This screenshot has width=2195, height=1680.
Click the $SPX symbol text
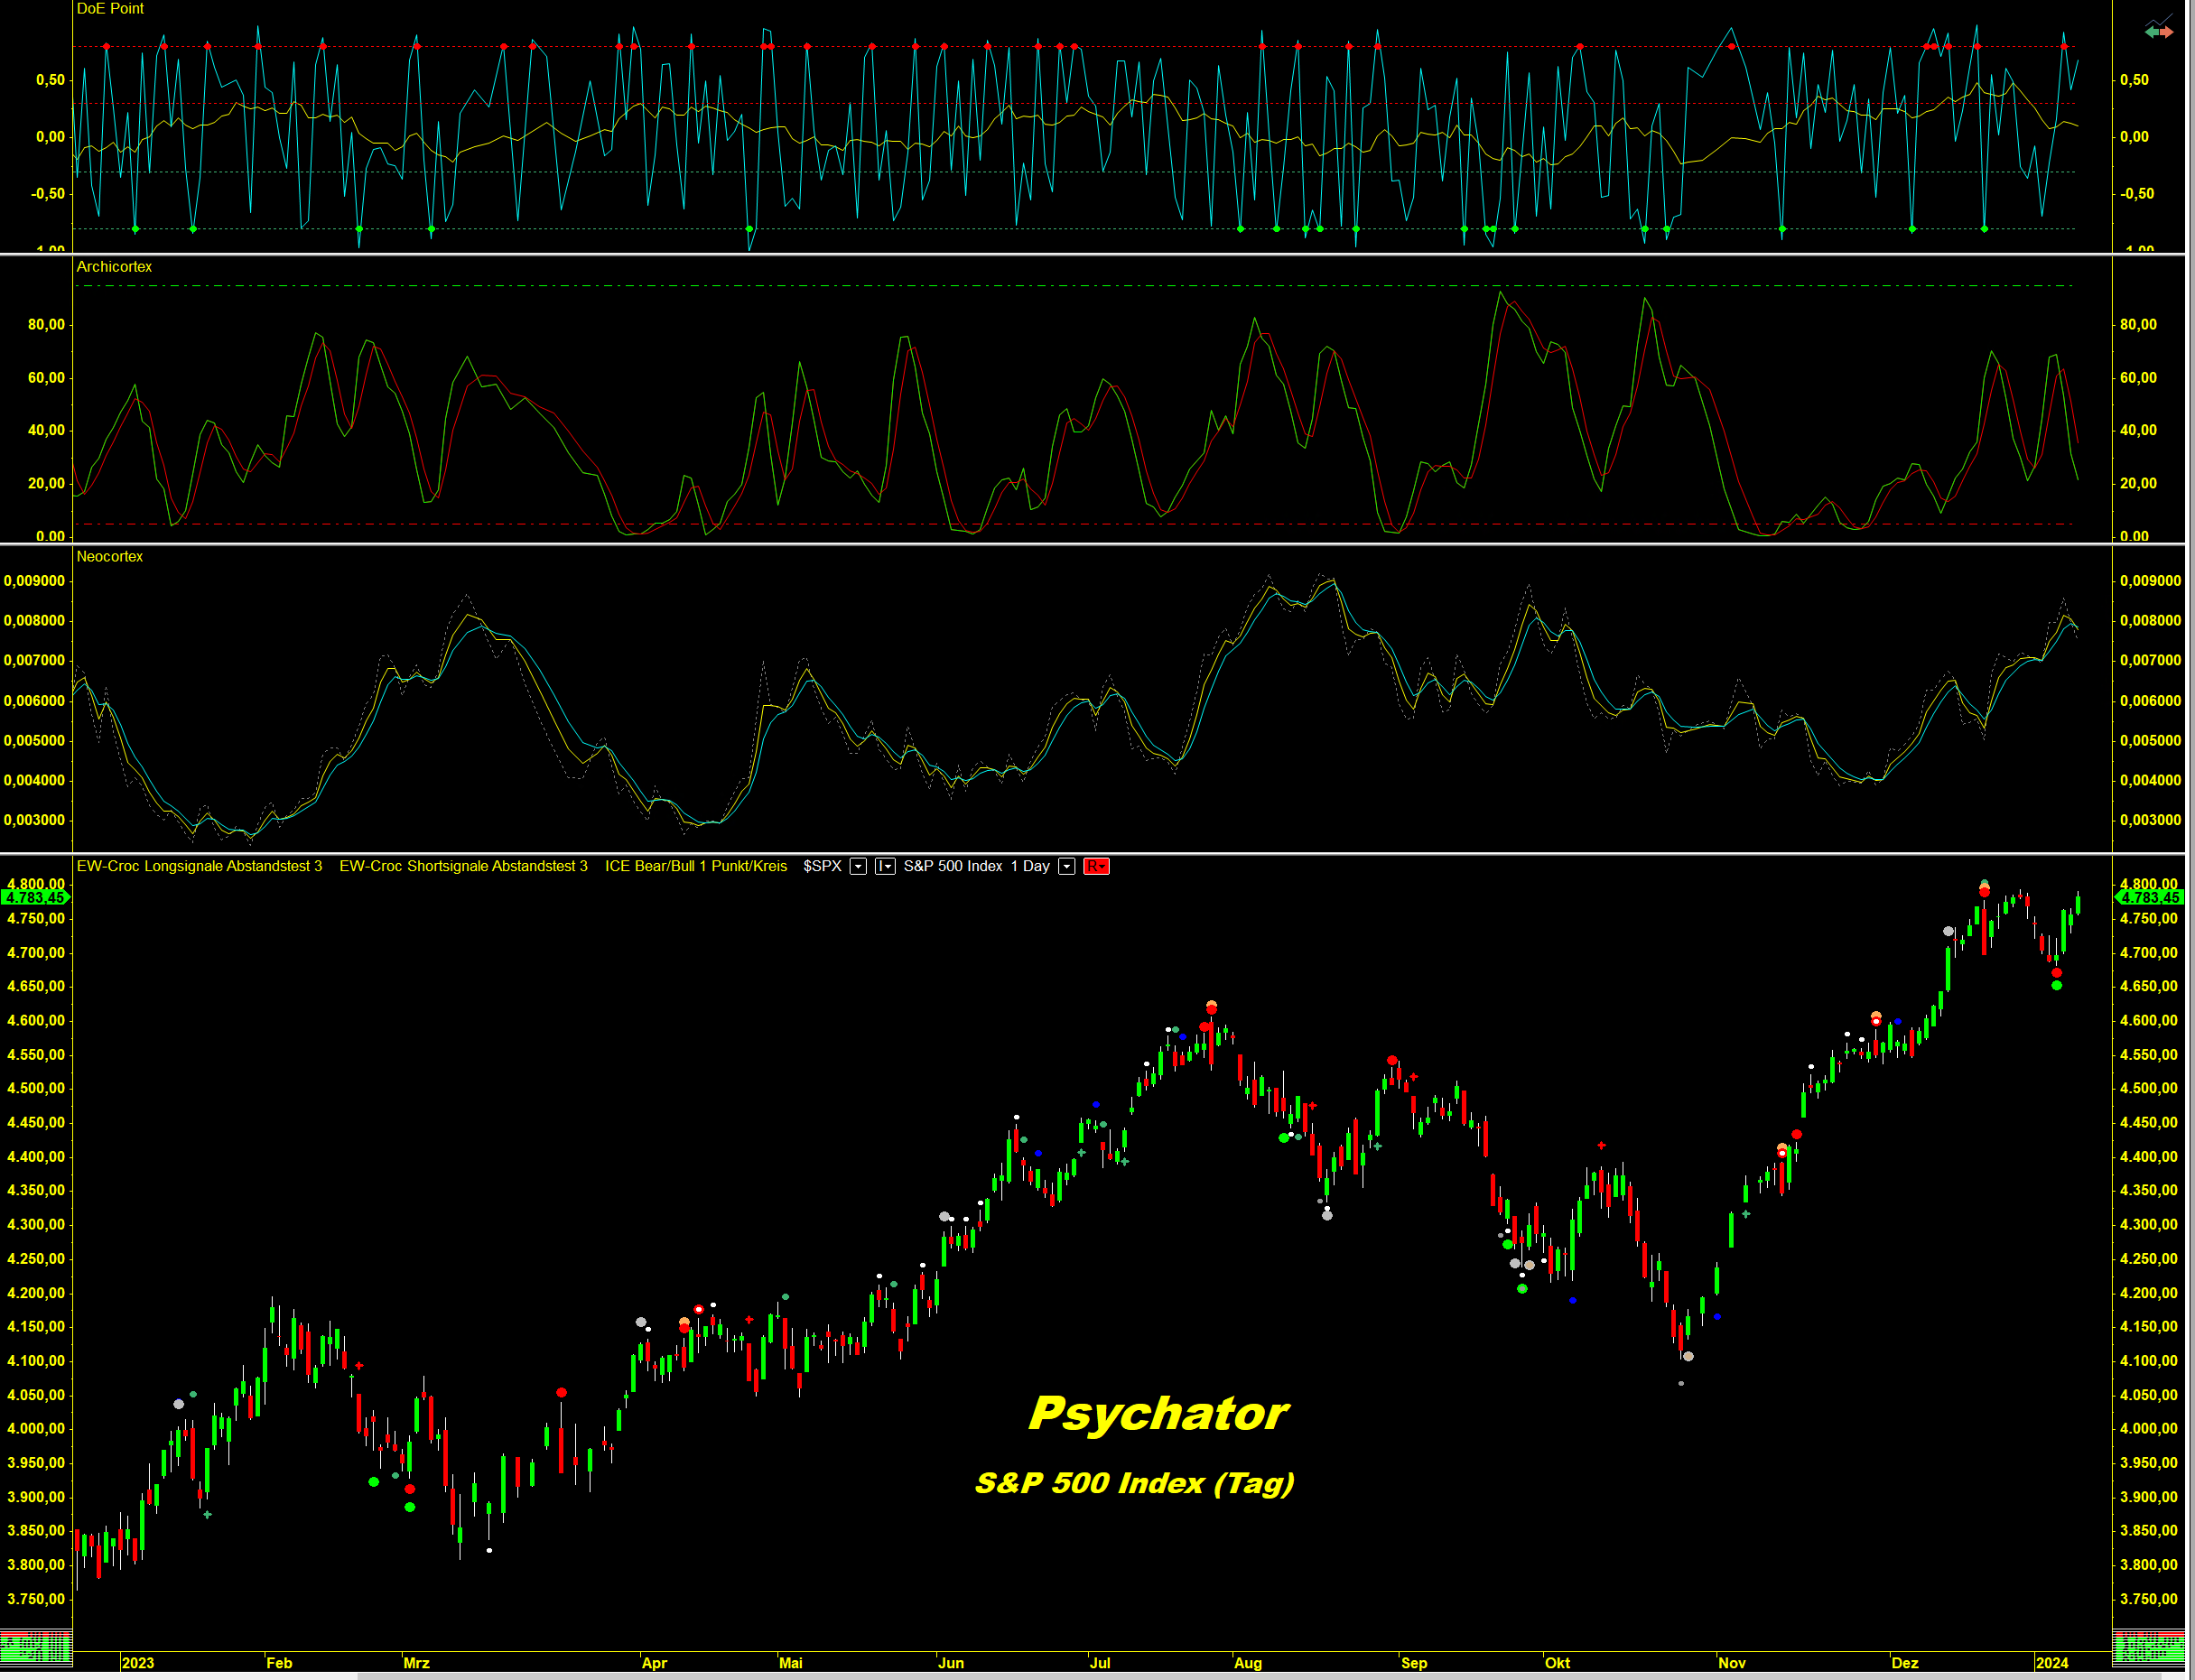(x=822, y=866)
